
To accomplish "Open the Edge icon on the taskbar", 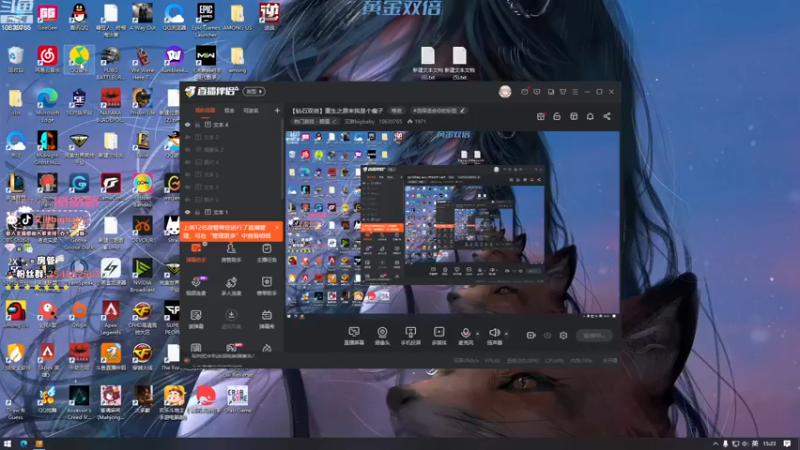I will pos(23,444).
